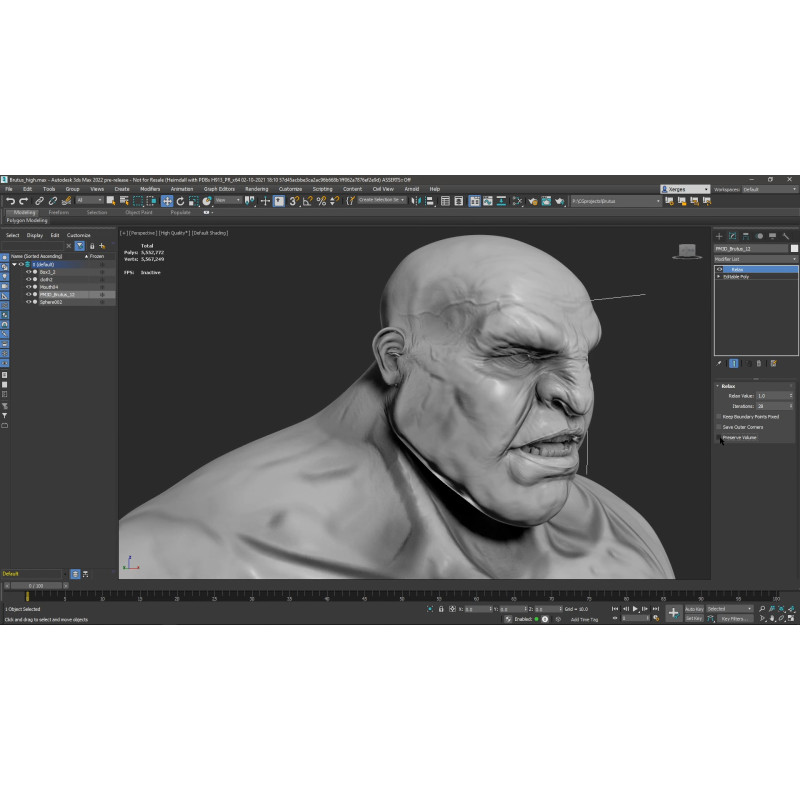Open the Hierarchy tab in command panel

coord(746,236)
